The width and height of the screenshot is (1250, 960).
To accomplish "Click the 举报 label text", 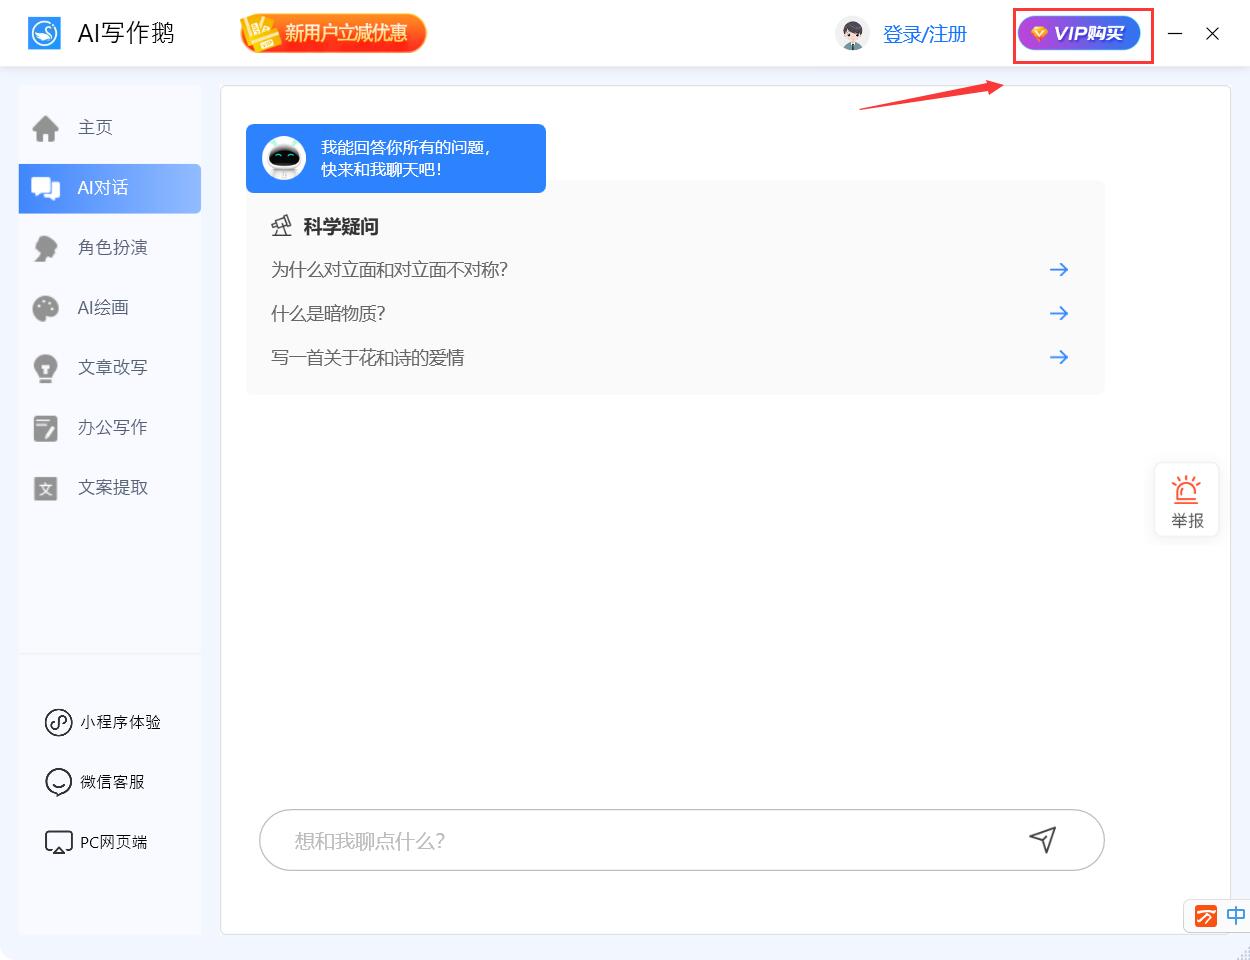I will [1187, 521].
